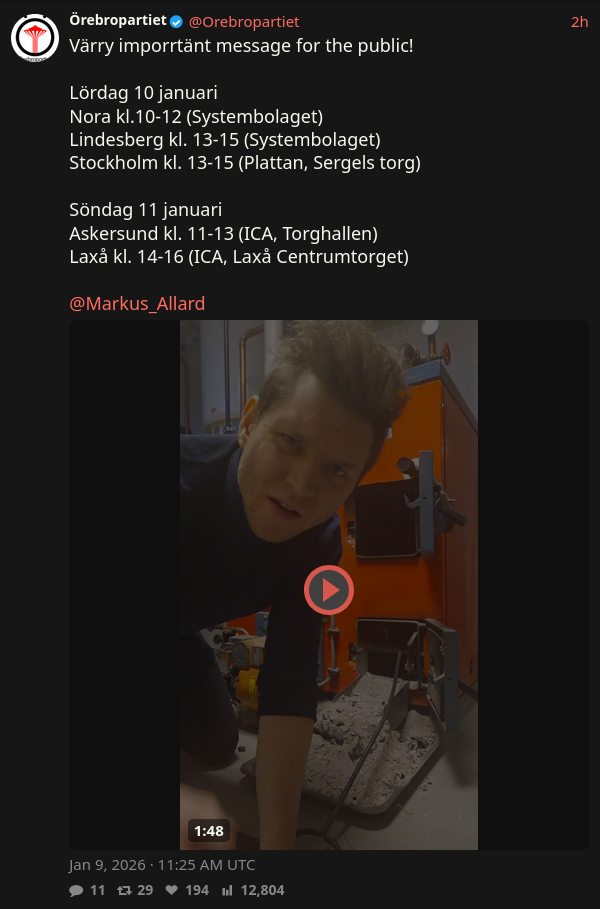Click the blue verified badge icon
Screen dimensions: 600x909
click(x=176, y=22)
